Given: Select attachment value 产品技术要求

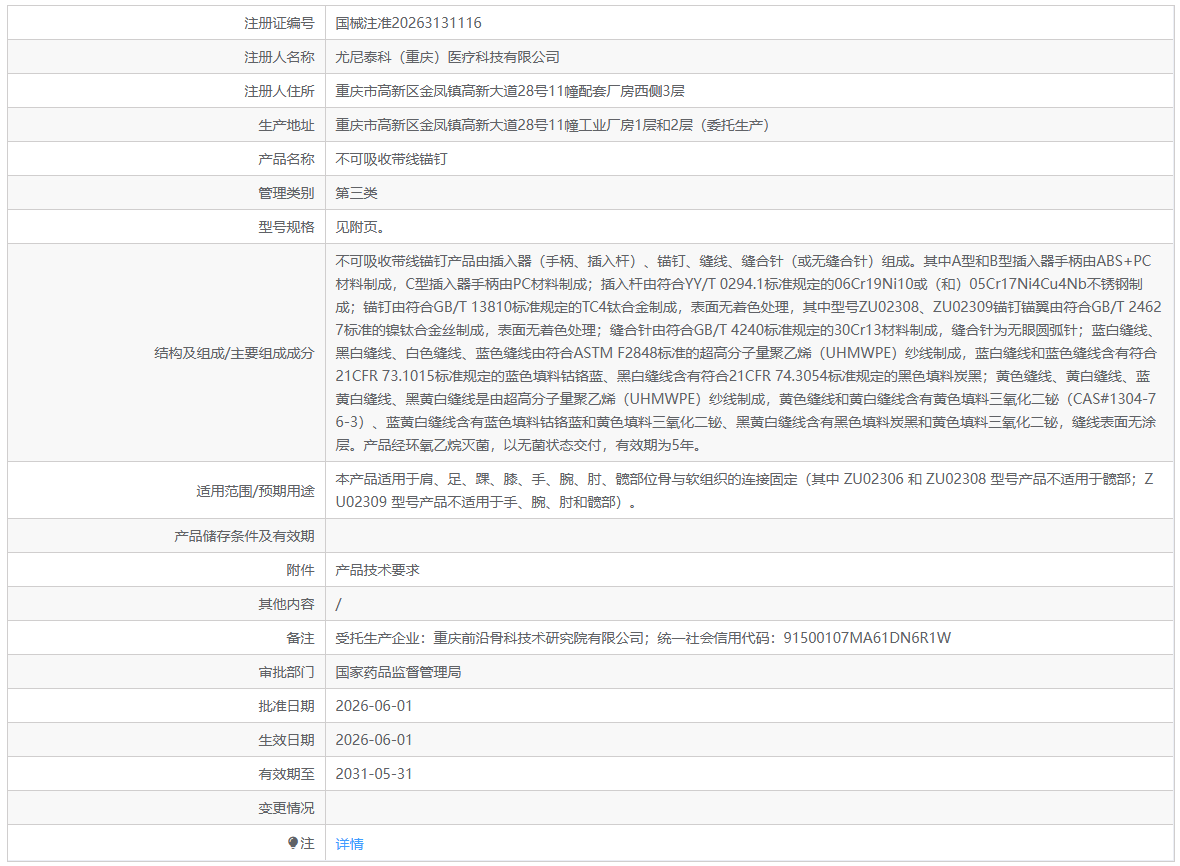Looking at the screenshot, I should (x=377, y=570).
